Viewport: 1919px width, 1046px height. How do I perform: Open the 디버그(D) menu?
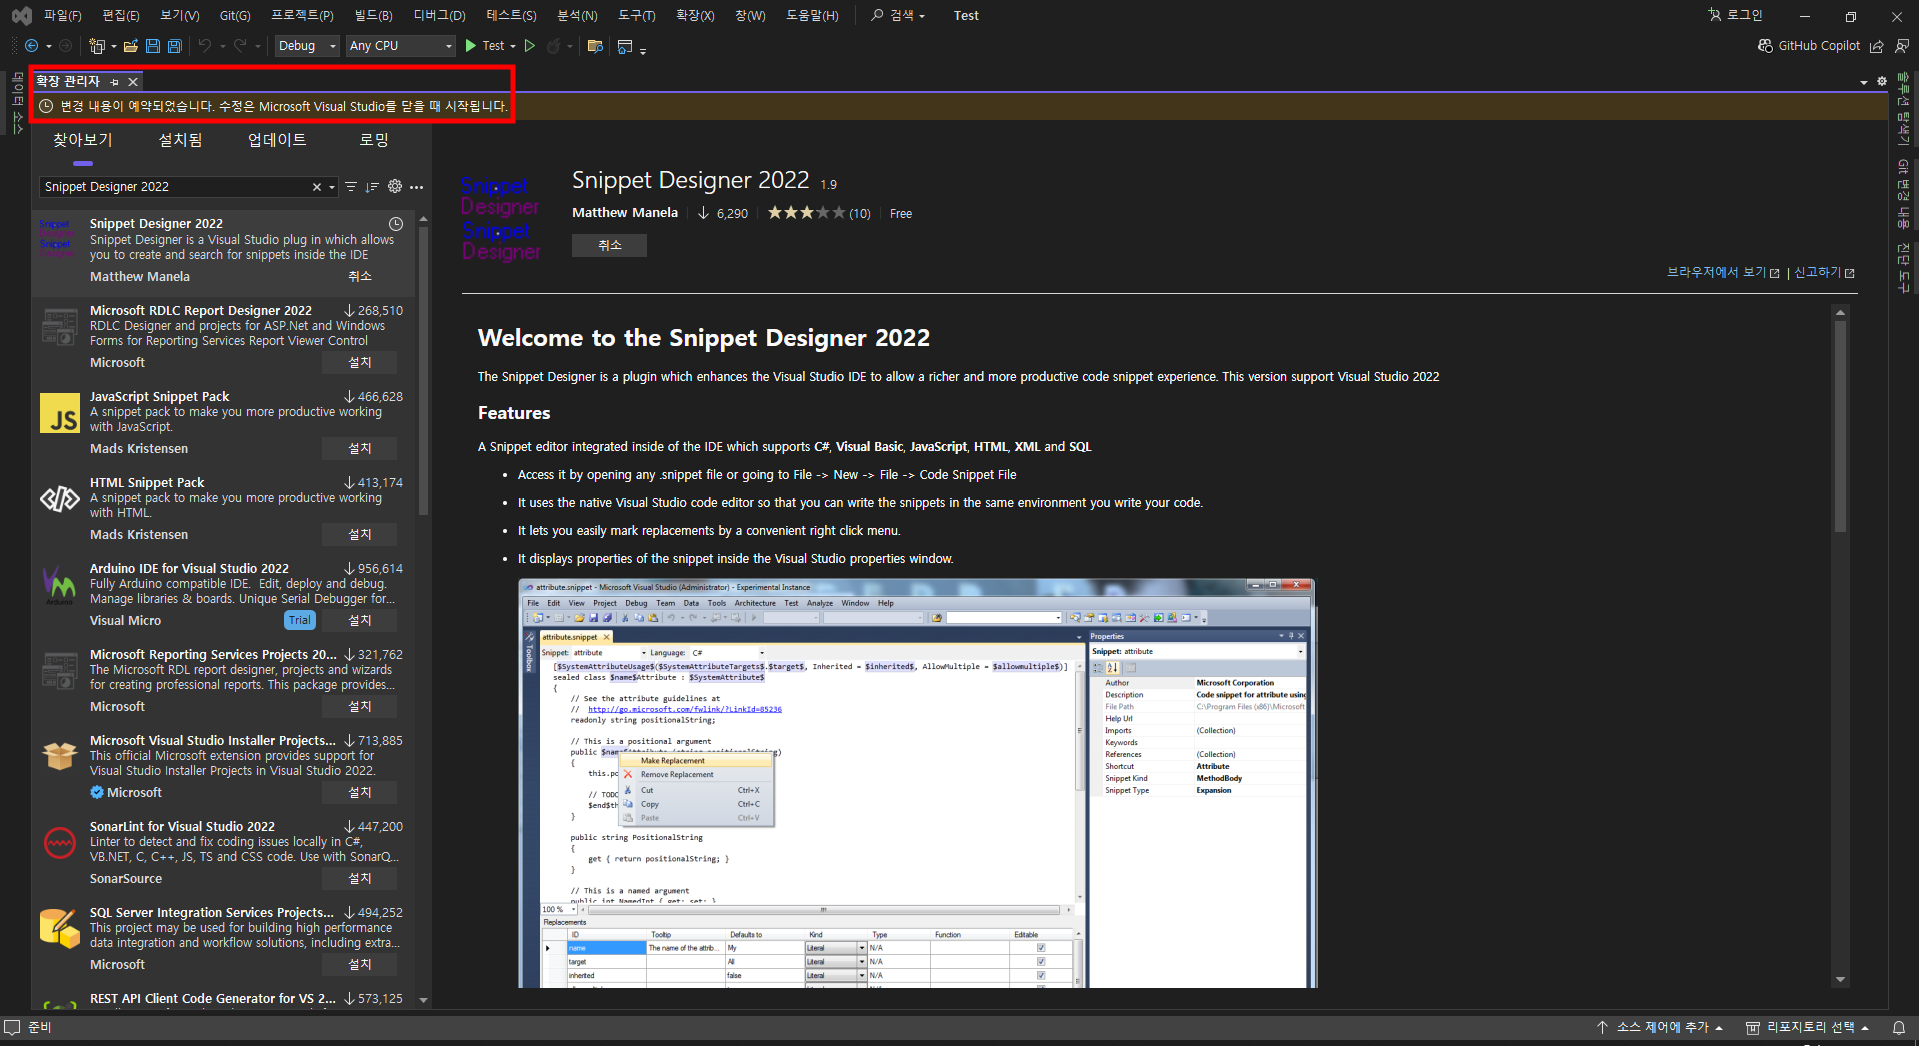click(439, 16)
